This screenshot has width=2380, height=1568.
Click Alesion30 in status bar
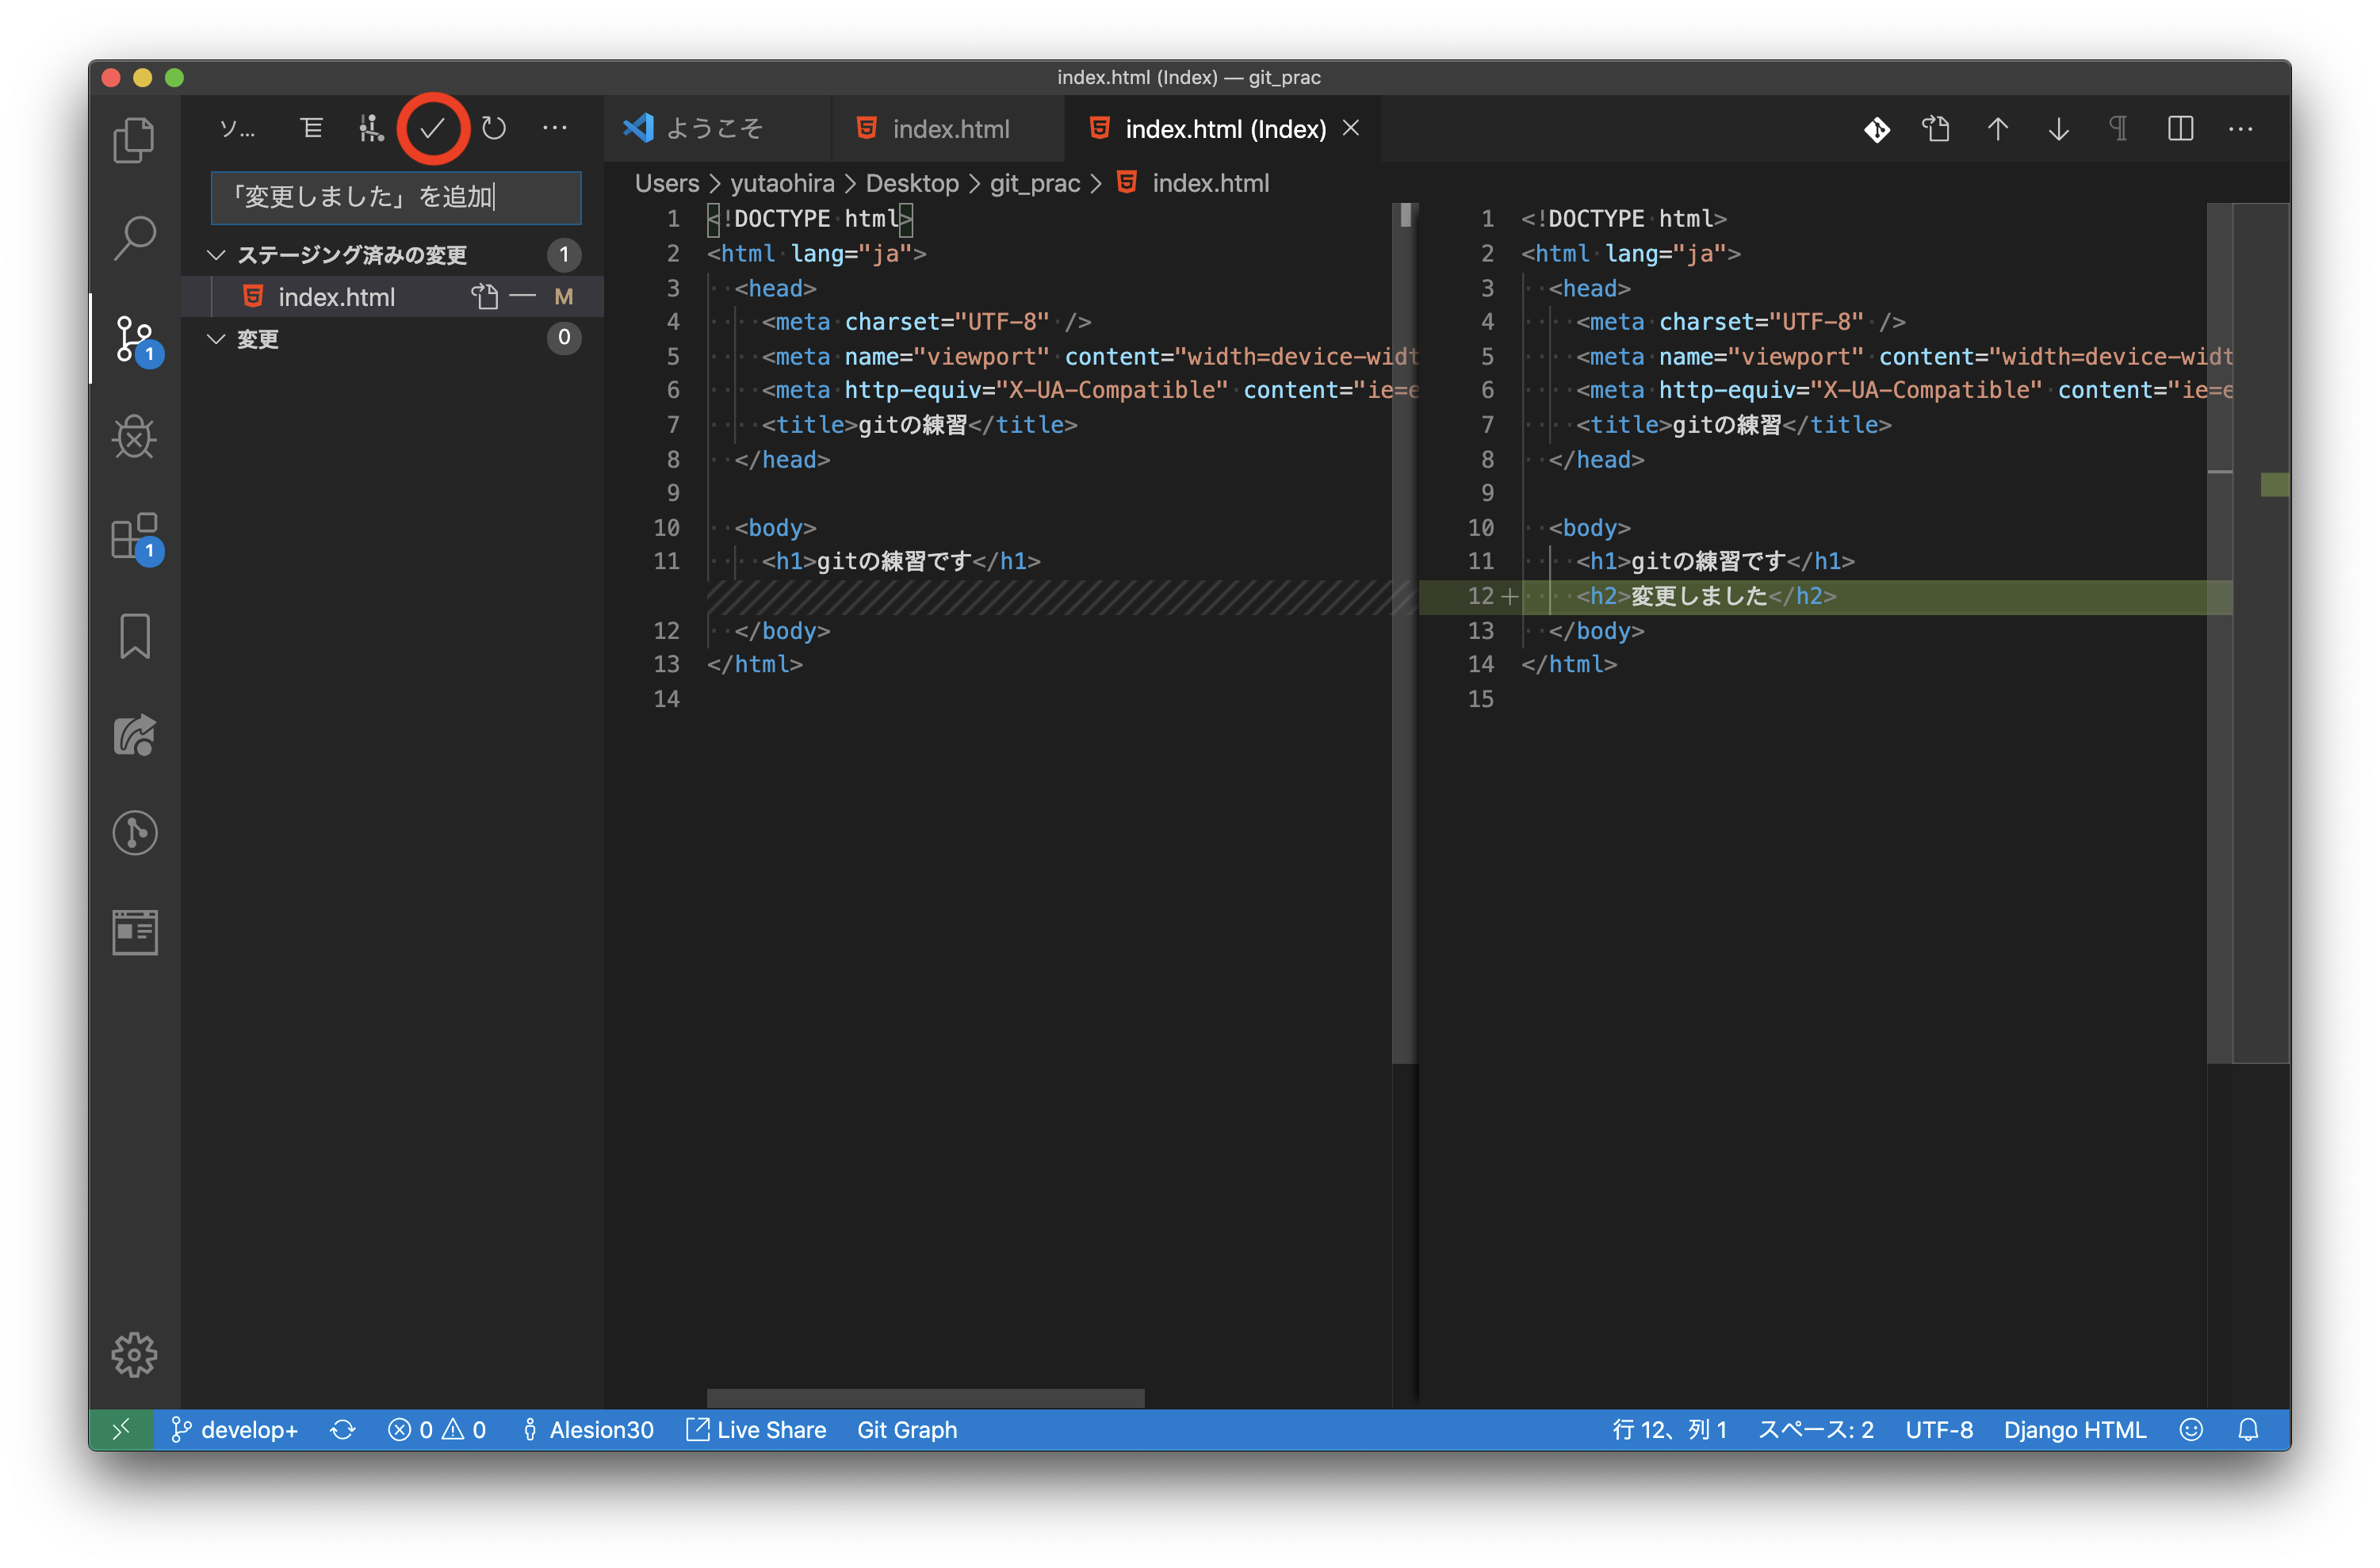point(588,1430)
